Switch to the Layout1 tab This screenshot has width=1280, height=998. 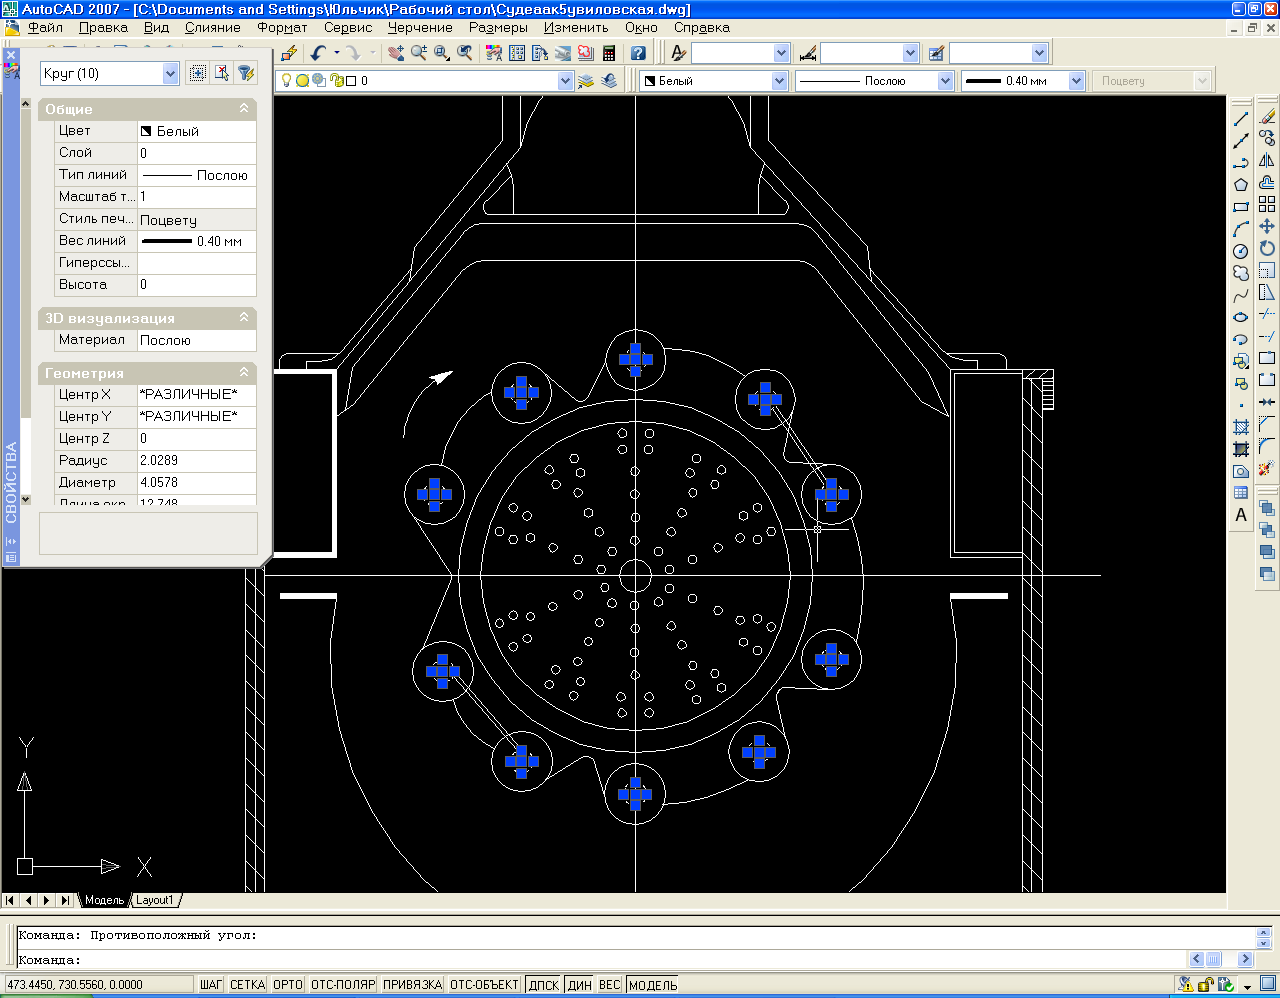coord(155,900)
